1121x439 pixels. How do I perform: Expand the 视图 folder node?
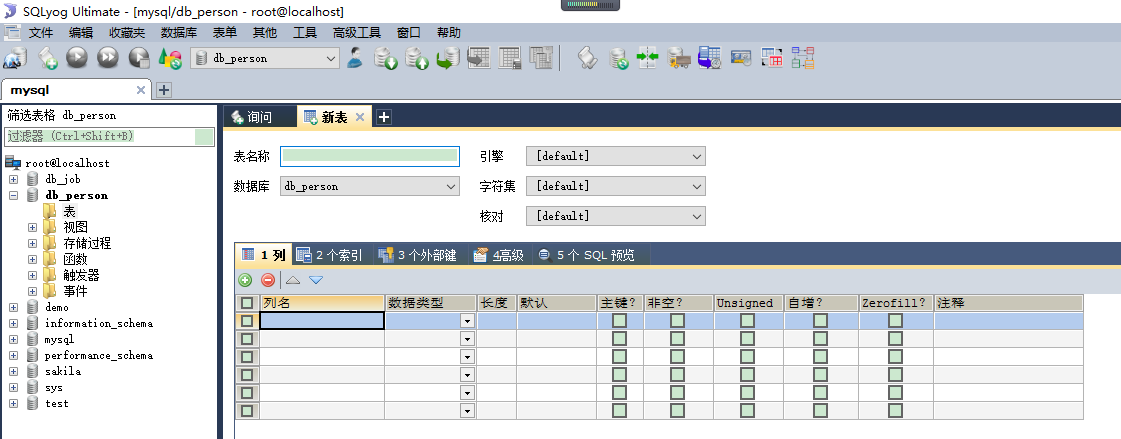32,227
